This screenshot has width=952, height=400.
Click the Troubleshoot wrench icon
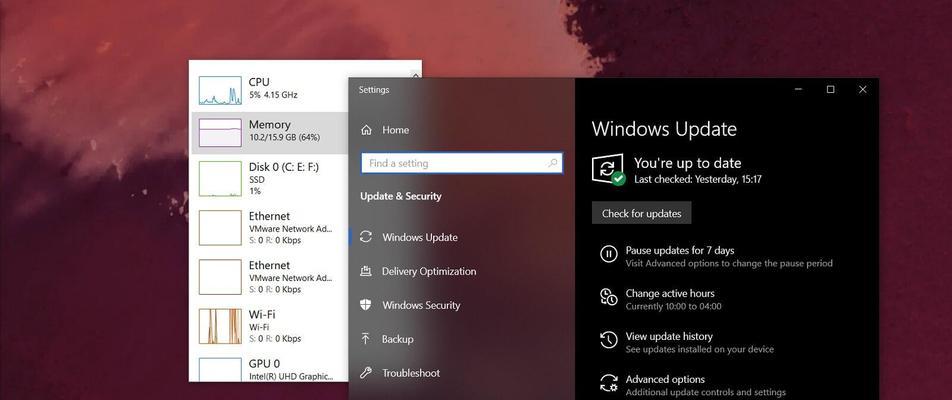pos(366,373)
